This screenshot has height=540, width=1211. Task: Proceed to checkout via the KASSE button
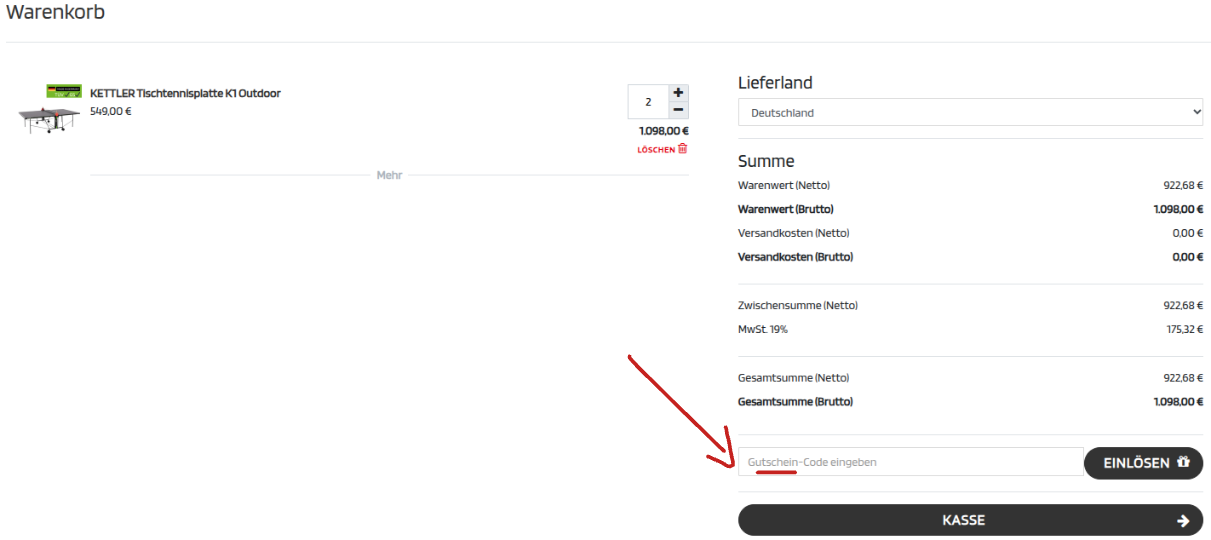pos(963,520)
